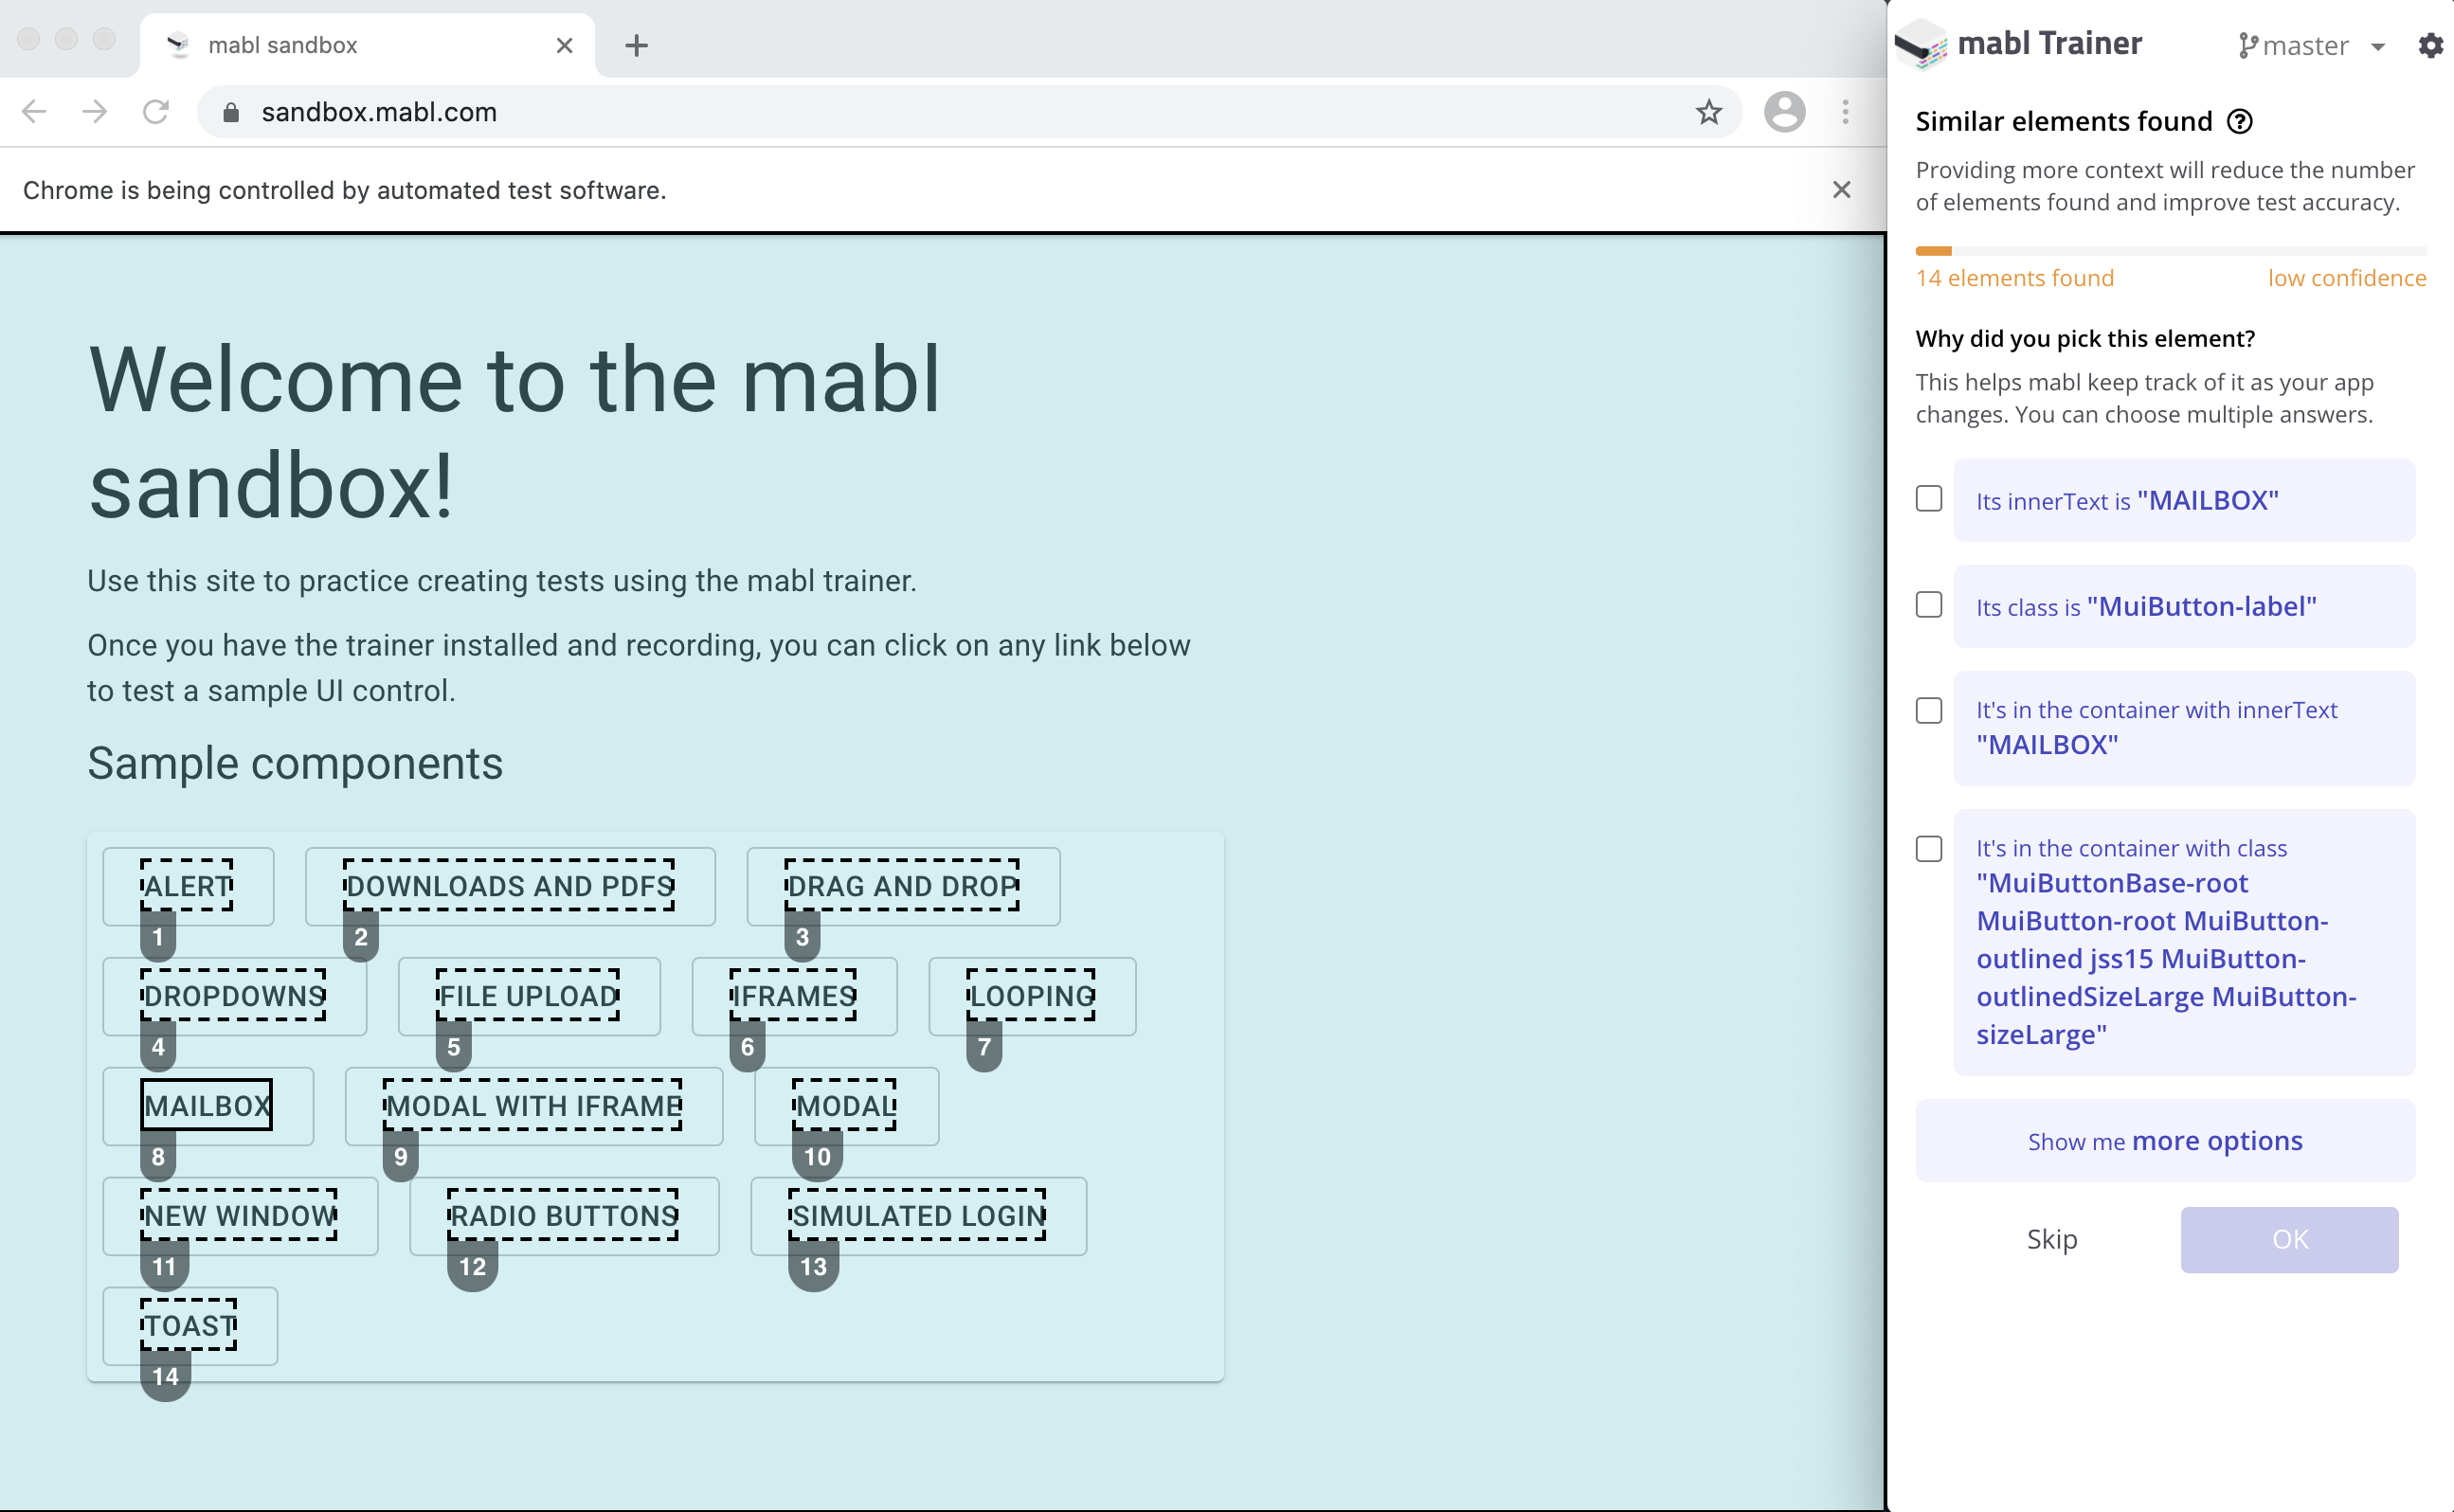Open a new browser tab
2454x1512 pixels.
tap(636, 45)
